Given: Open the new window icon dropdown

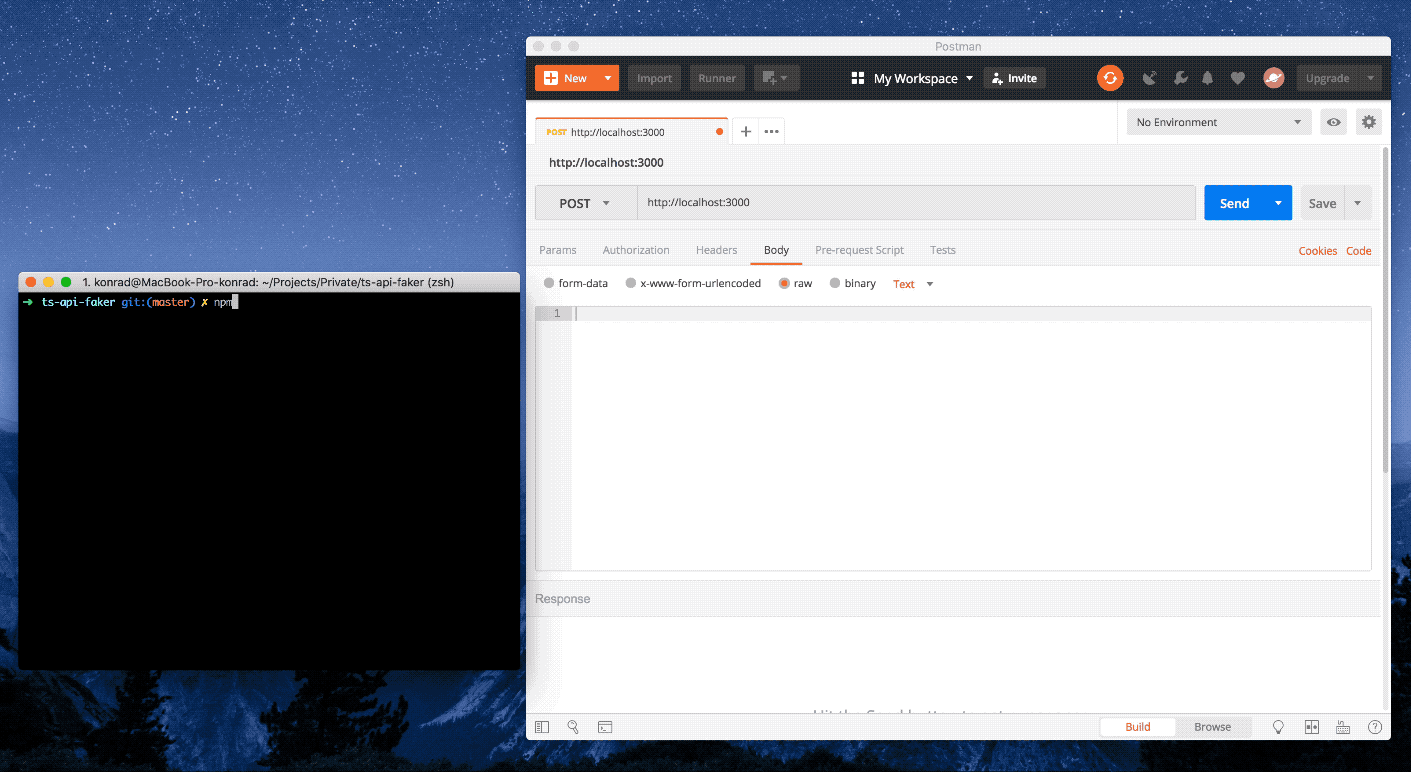Looking at the screenshot, I should point(776,78).
